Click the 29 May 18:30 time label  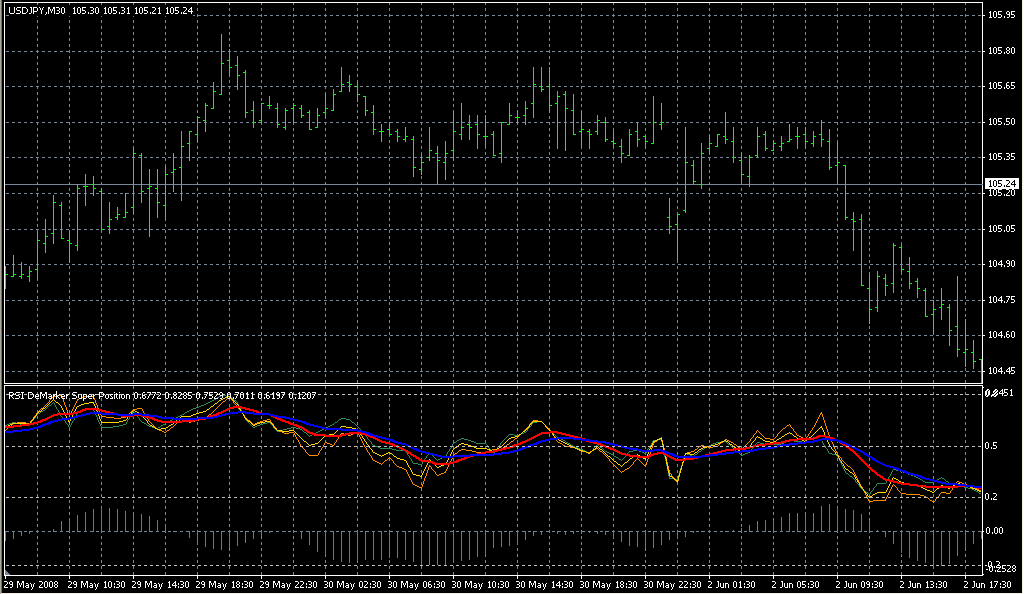coord(226,584)
